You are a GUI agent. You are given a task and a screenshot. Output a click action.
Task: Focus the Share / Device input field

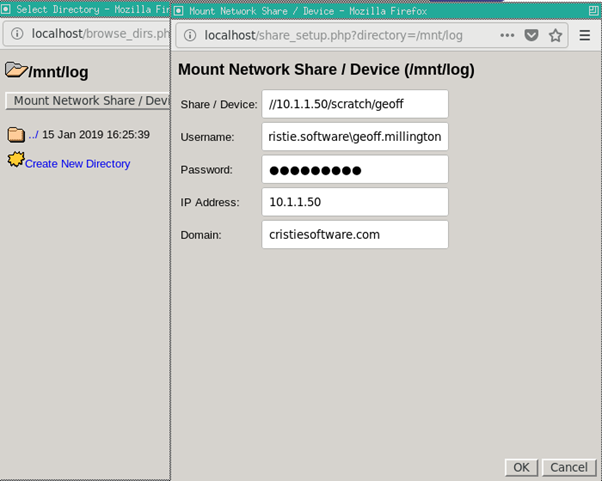pyautogui.click(x=354, y=104)
